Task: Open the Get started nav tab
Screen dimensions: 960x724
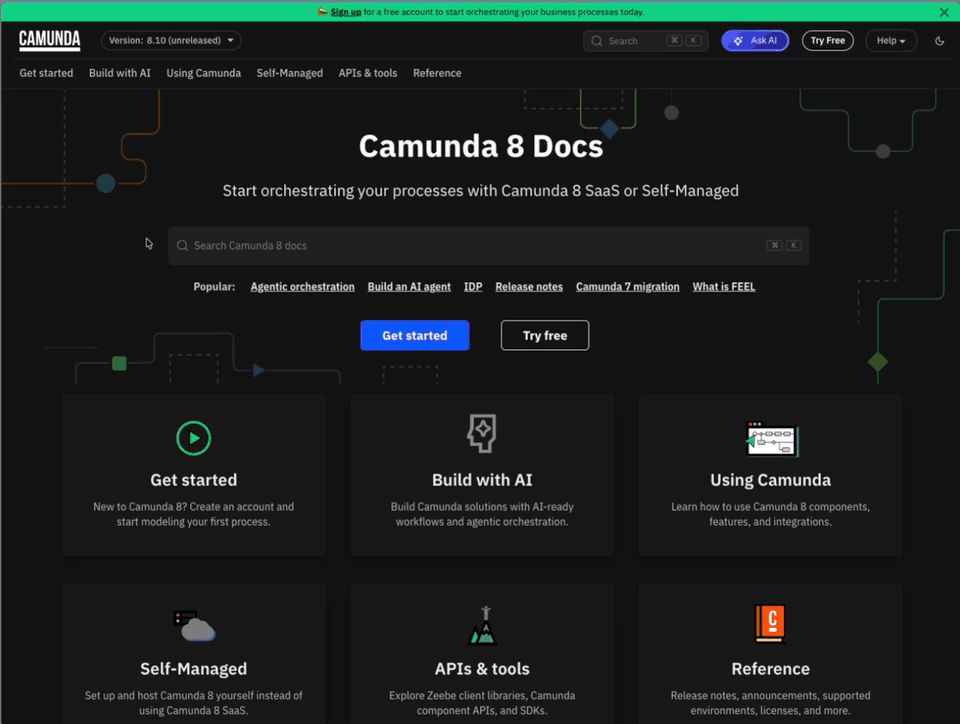Action: [x=46, y=73]
